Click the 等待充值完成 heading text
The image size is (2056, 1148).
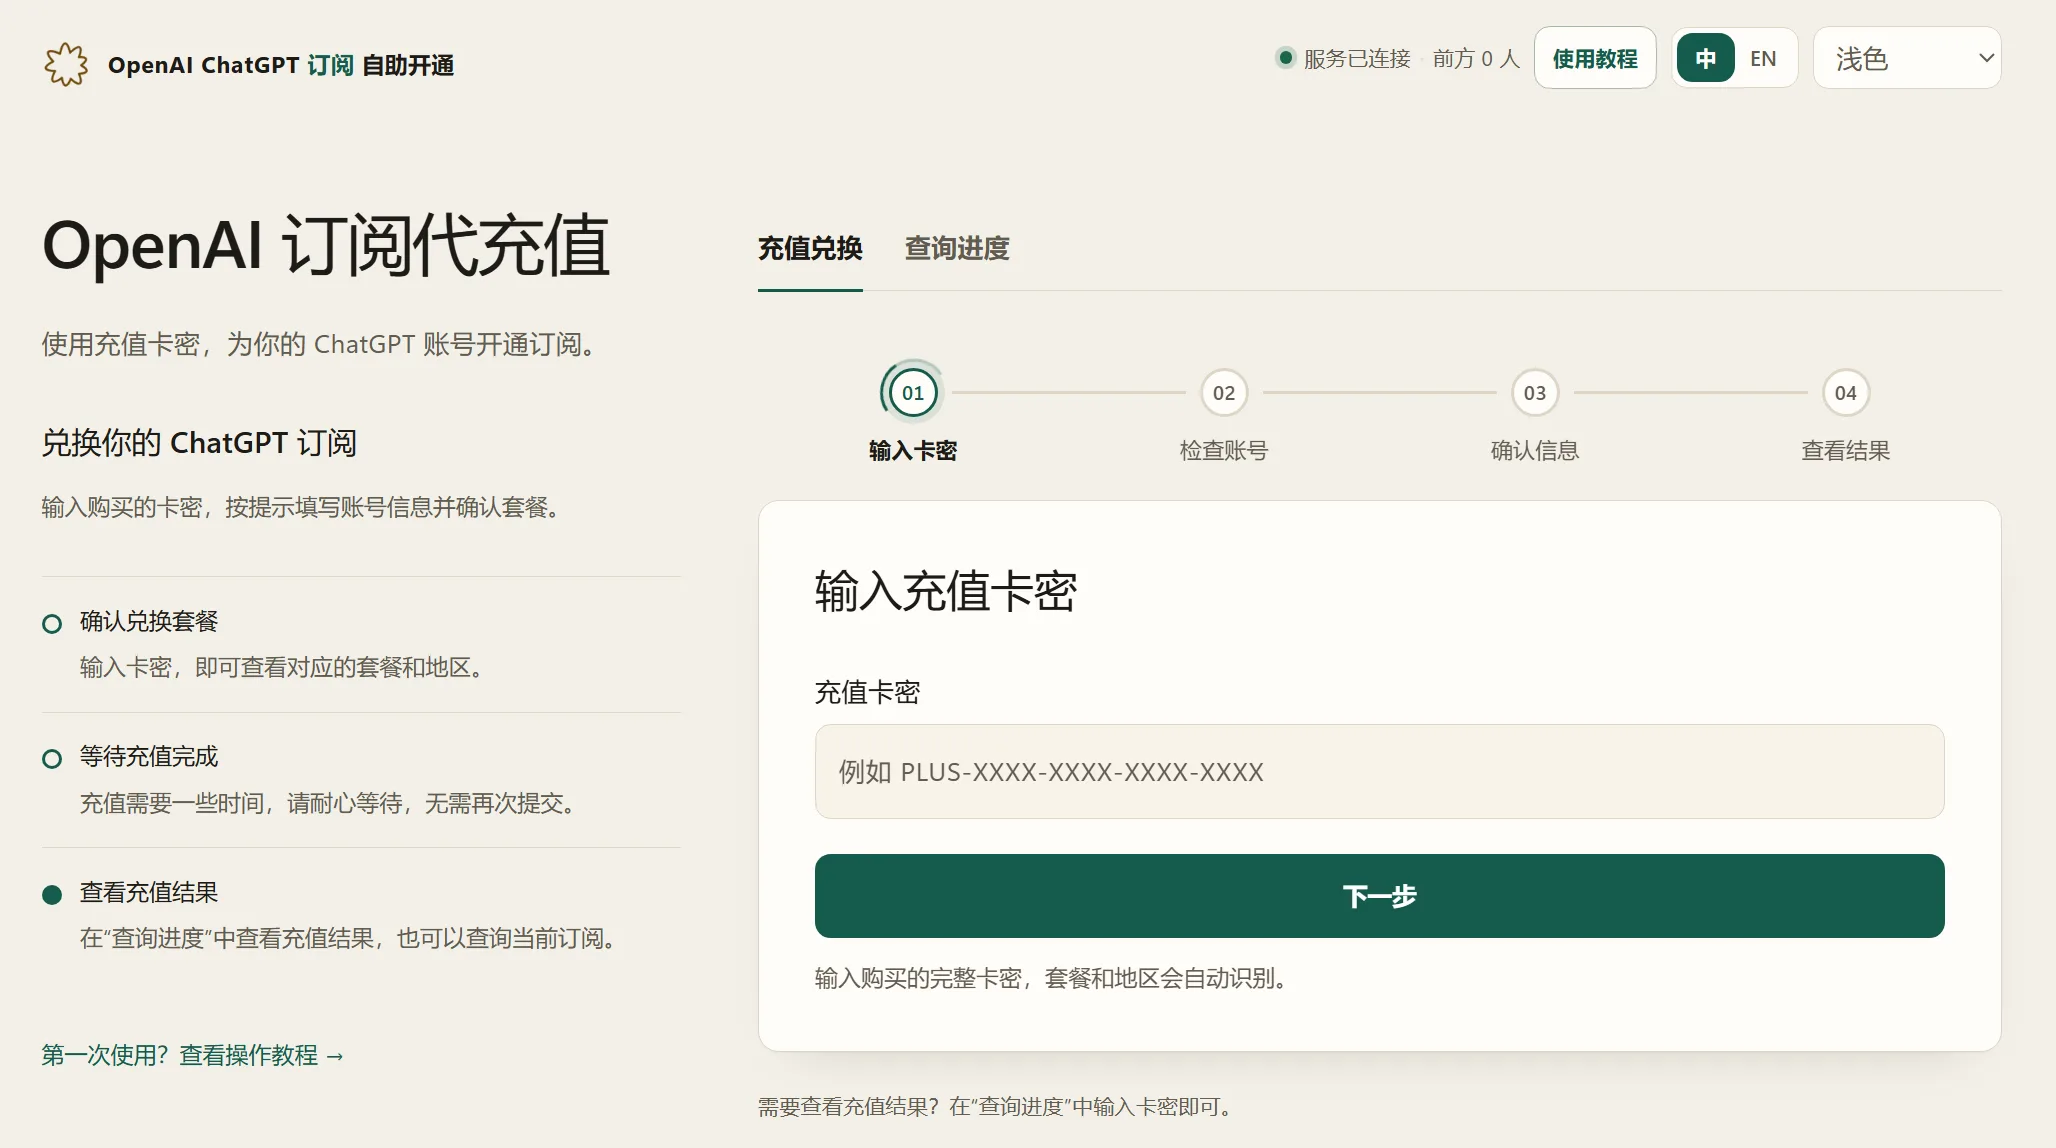[149, 757]
